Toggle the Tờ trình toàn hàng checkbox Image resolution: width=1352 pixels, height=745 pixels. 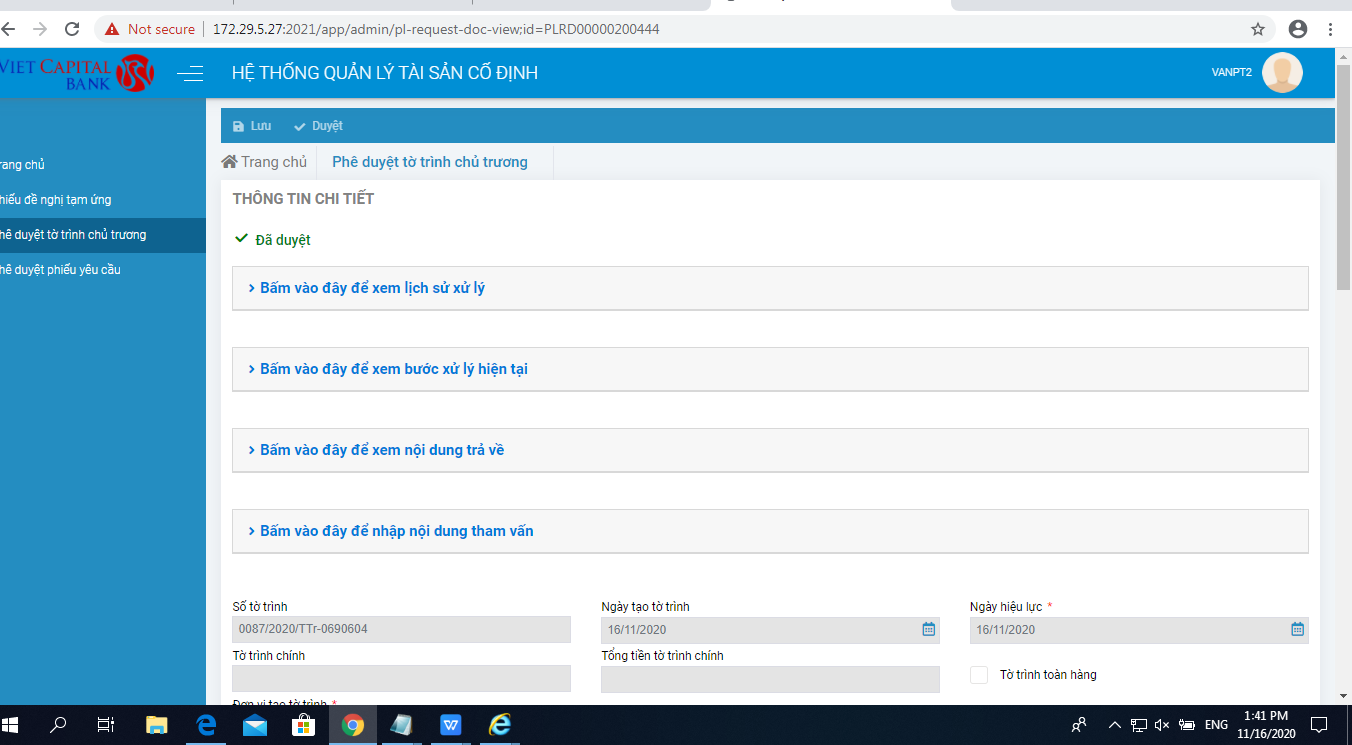[979, 675]
